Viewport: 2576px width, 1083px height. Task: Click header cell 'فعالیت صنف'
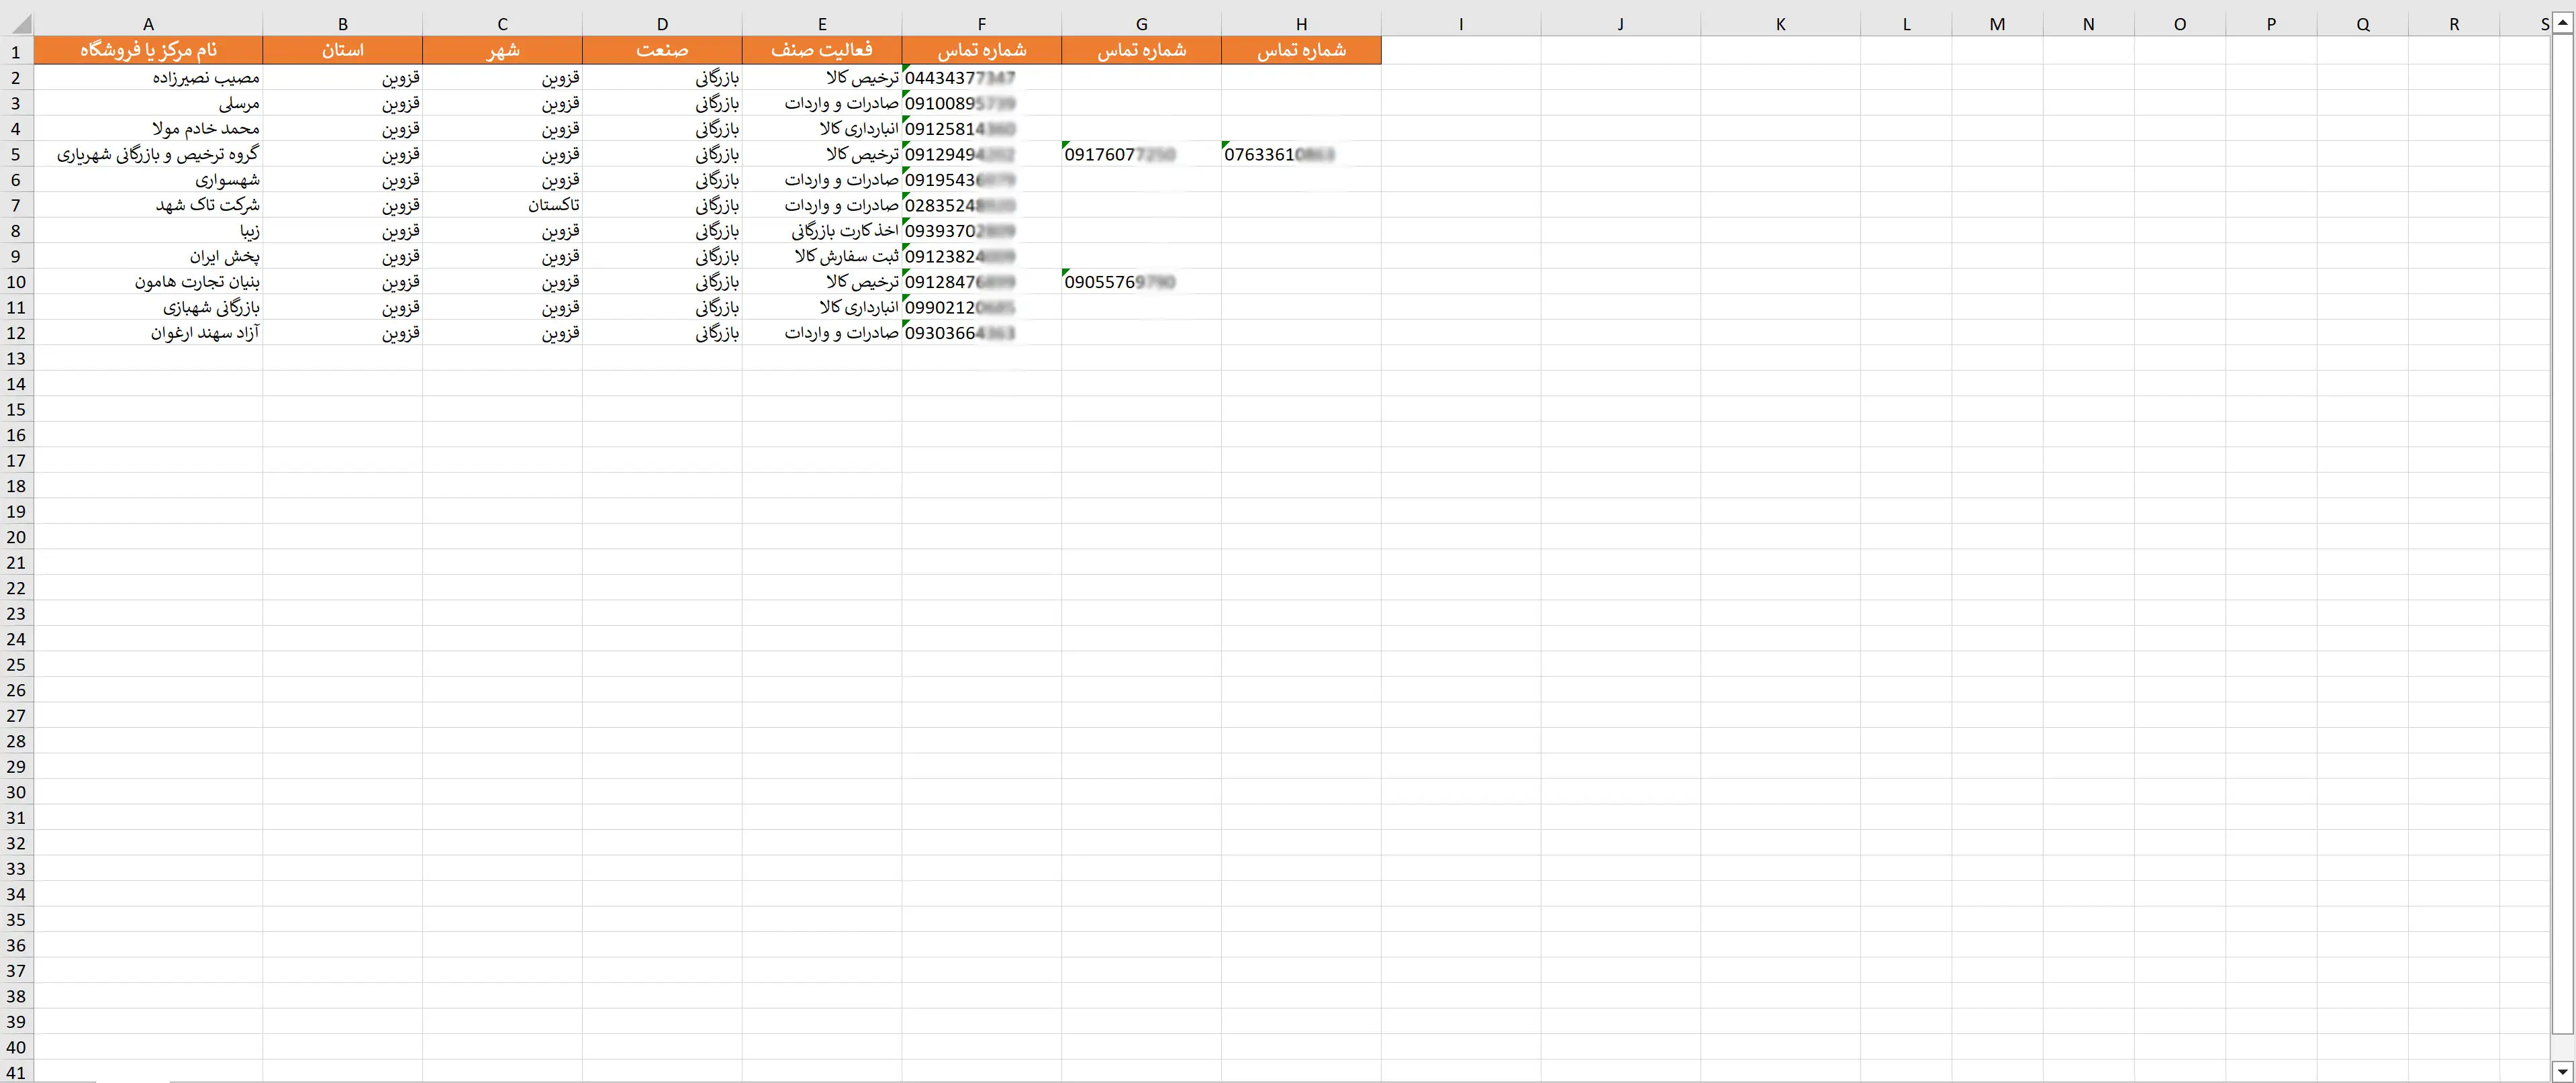pos(822,51)
